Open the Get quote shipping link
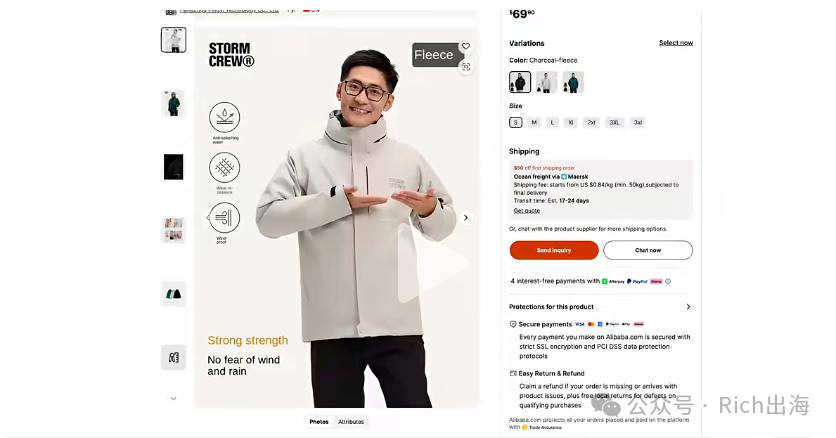Viewport: 836px width, 438px height. (526, 210)
